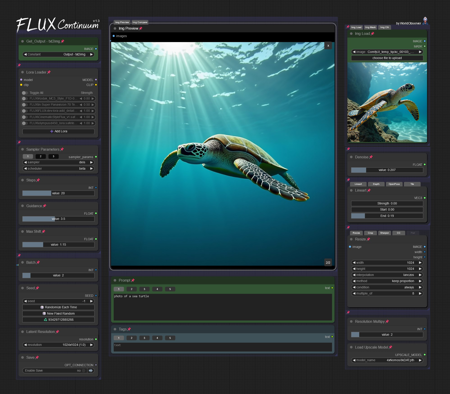
Task: Click the collapse dot of Img Load node
Action: (351, 34)
